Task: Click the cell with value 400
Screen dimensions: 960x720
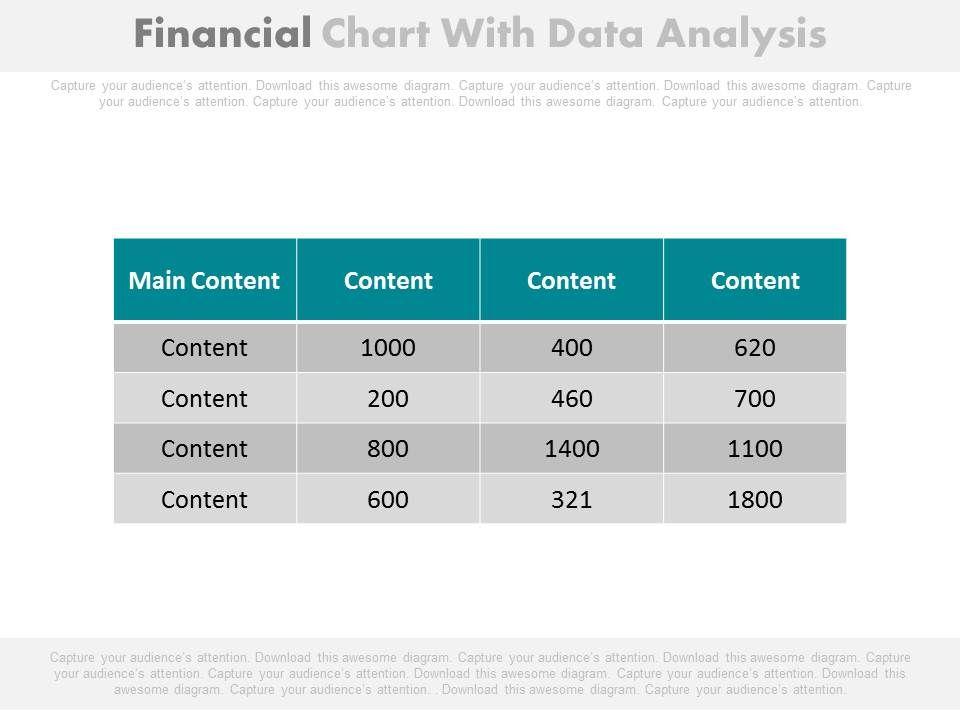Action: pos(571,348)
